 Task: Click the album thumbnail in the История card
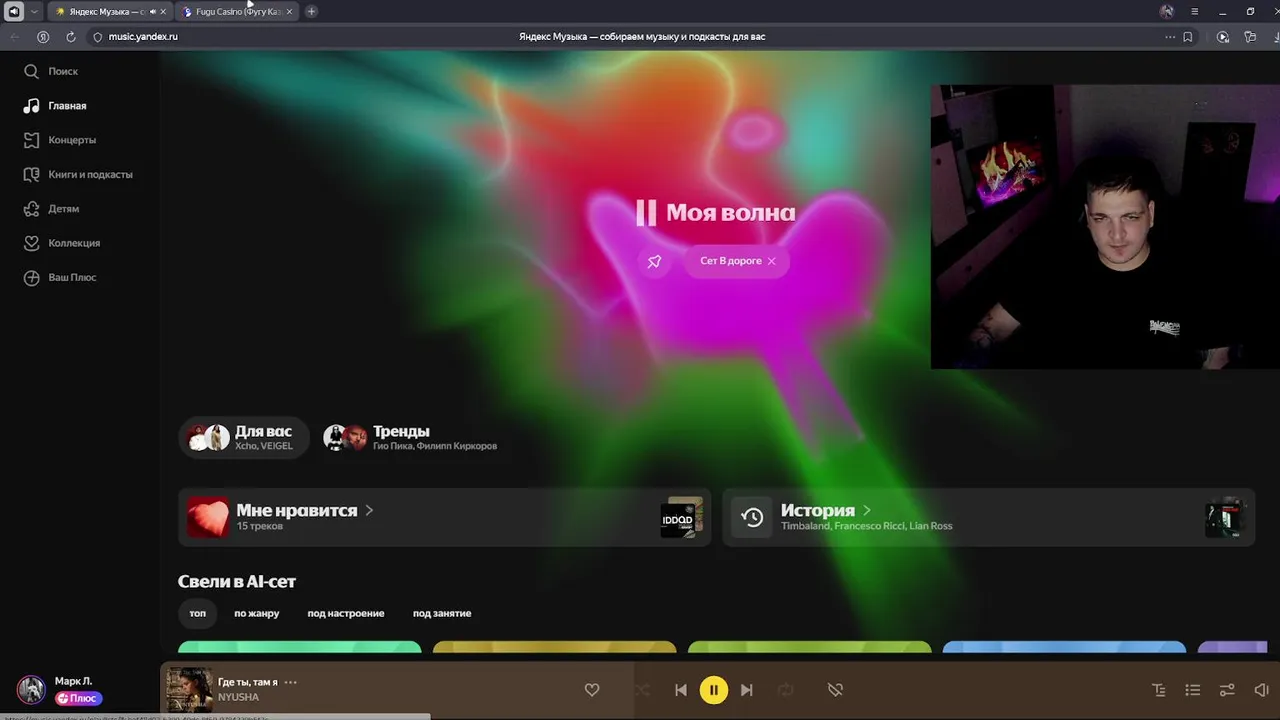pos(1225,517)
